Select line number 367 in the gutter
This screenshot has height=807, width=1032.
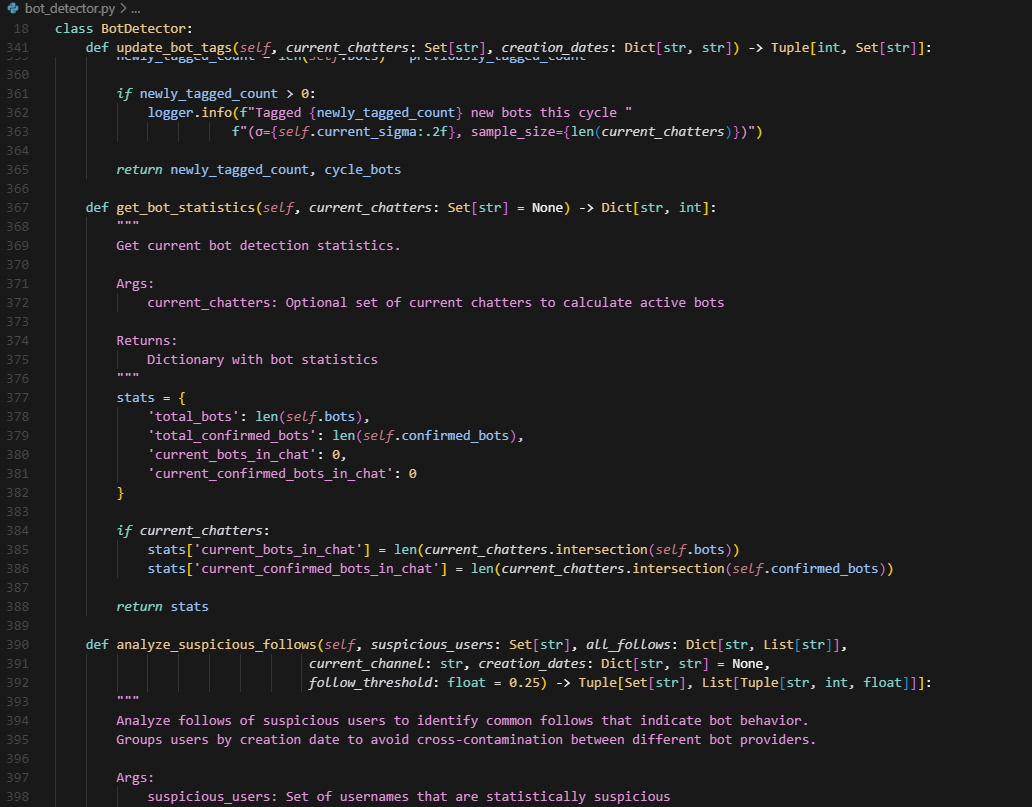[x=18, y=207]
